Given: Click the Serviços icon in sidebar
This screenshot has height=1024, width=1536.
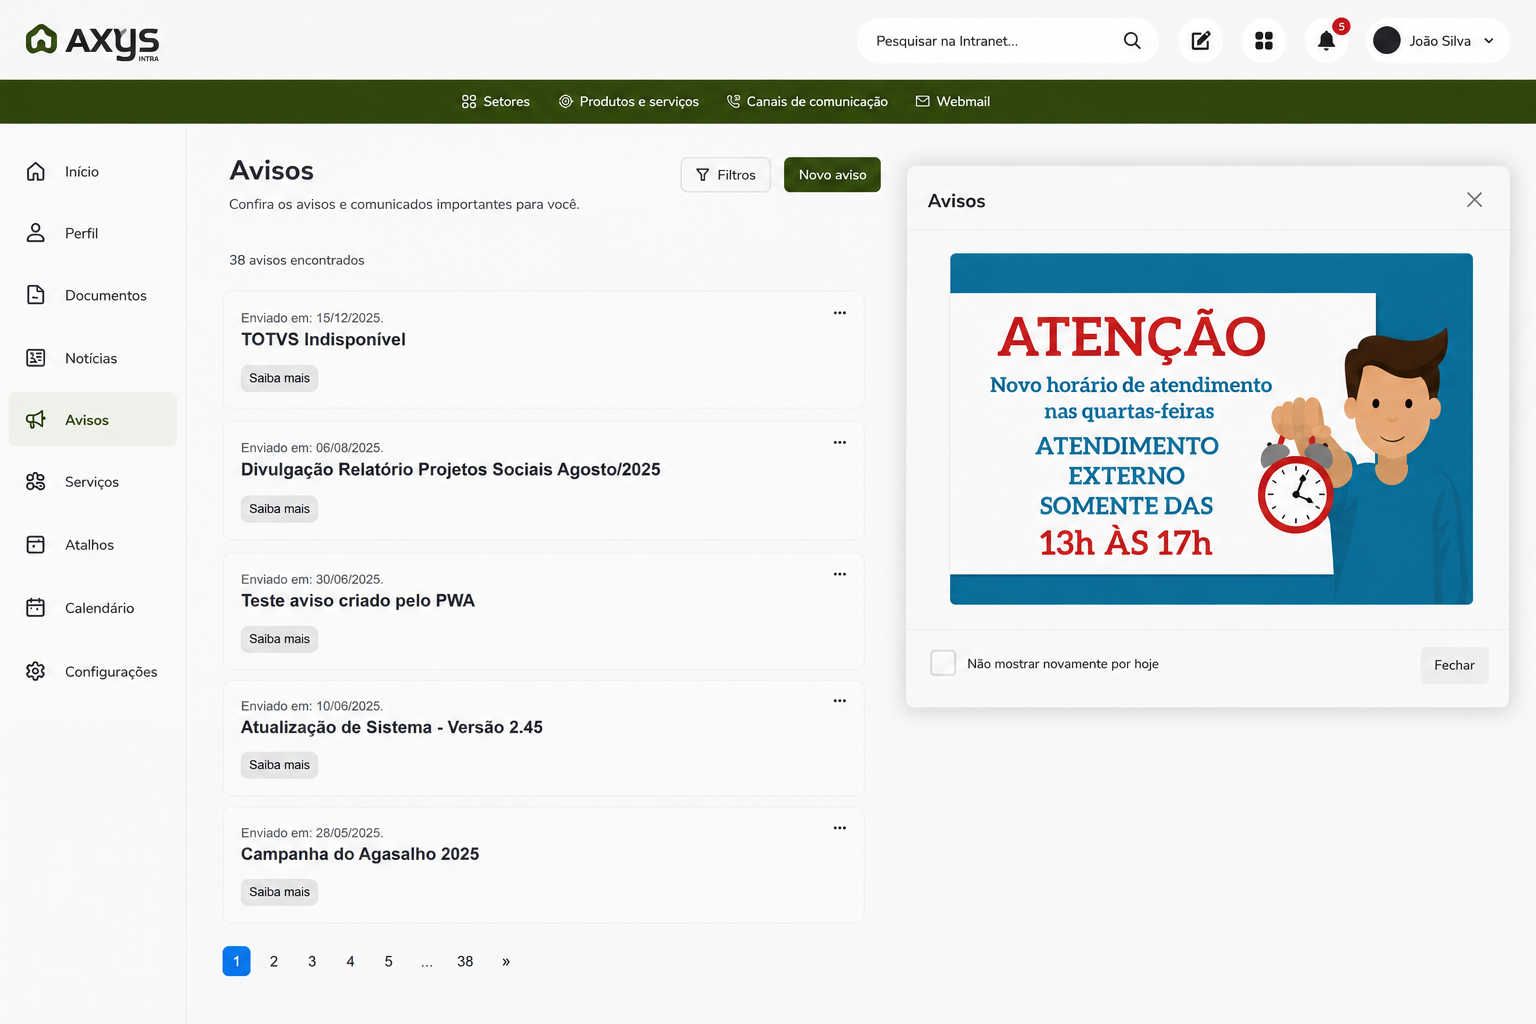Looking at the screenshot, I should point(36,482).
